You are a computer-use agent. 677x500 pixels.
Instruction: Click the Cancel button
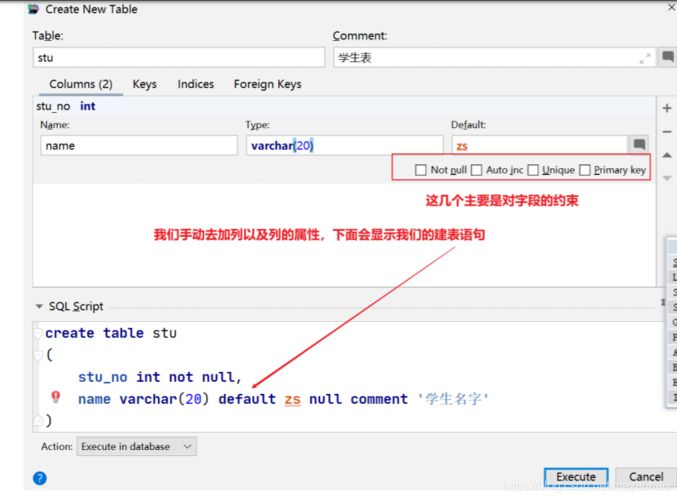pyautogui.click(x=646, y=477)
